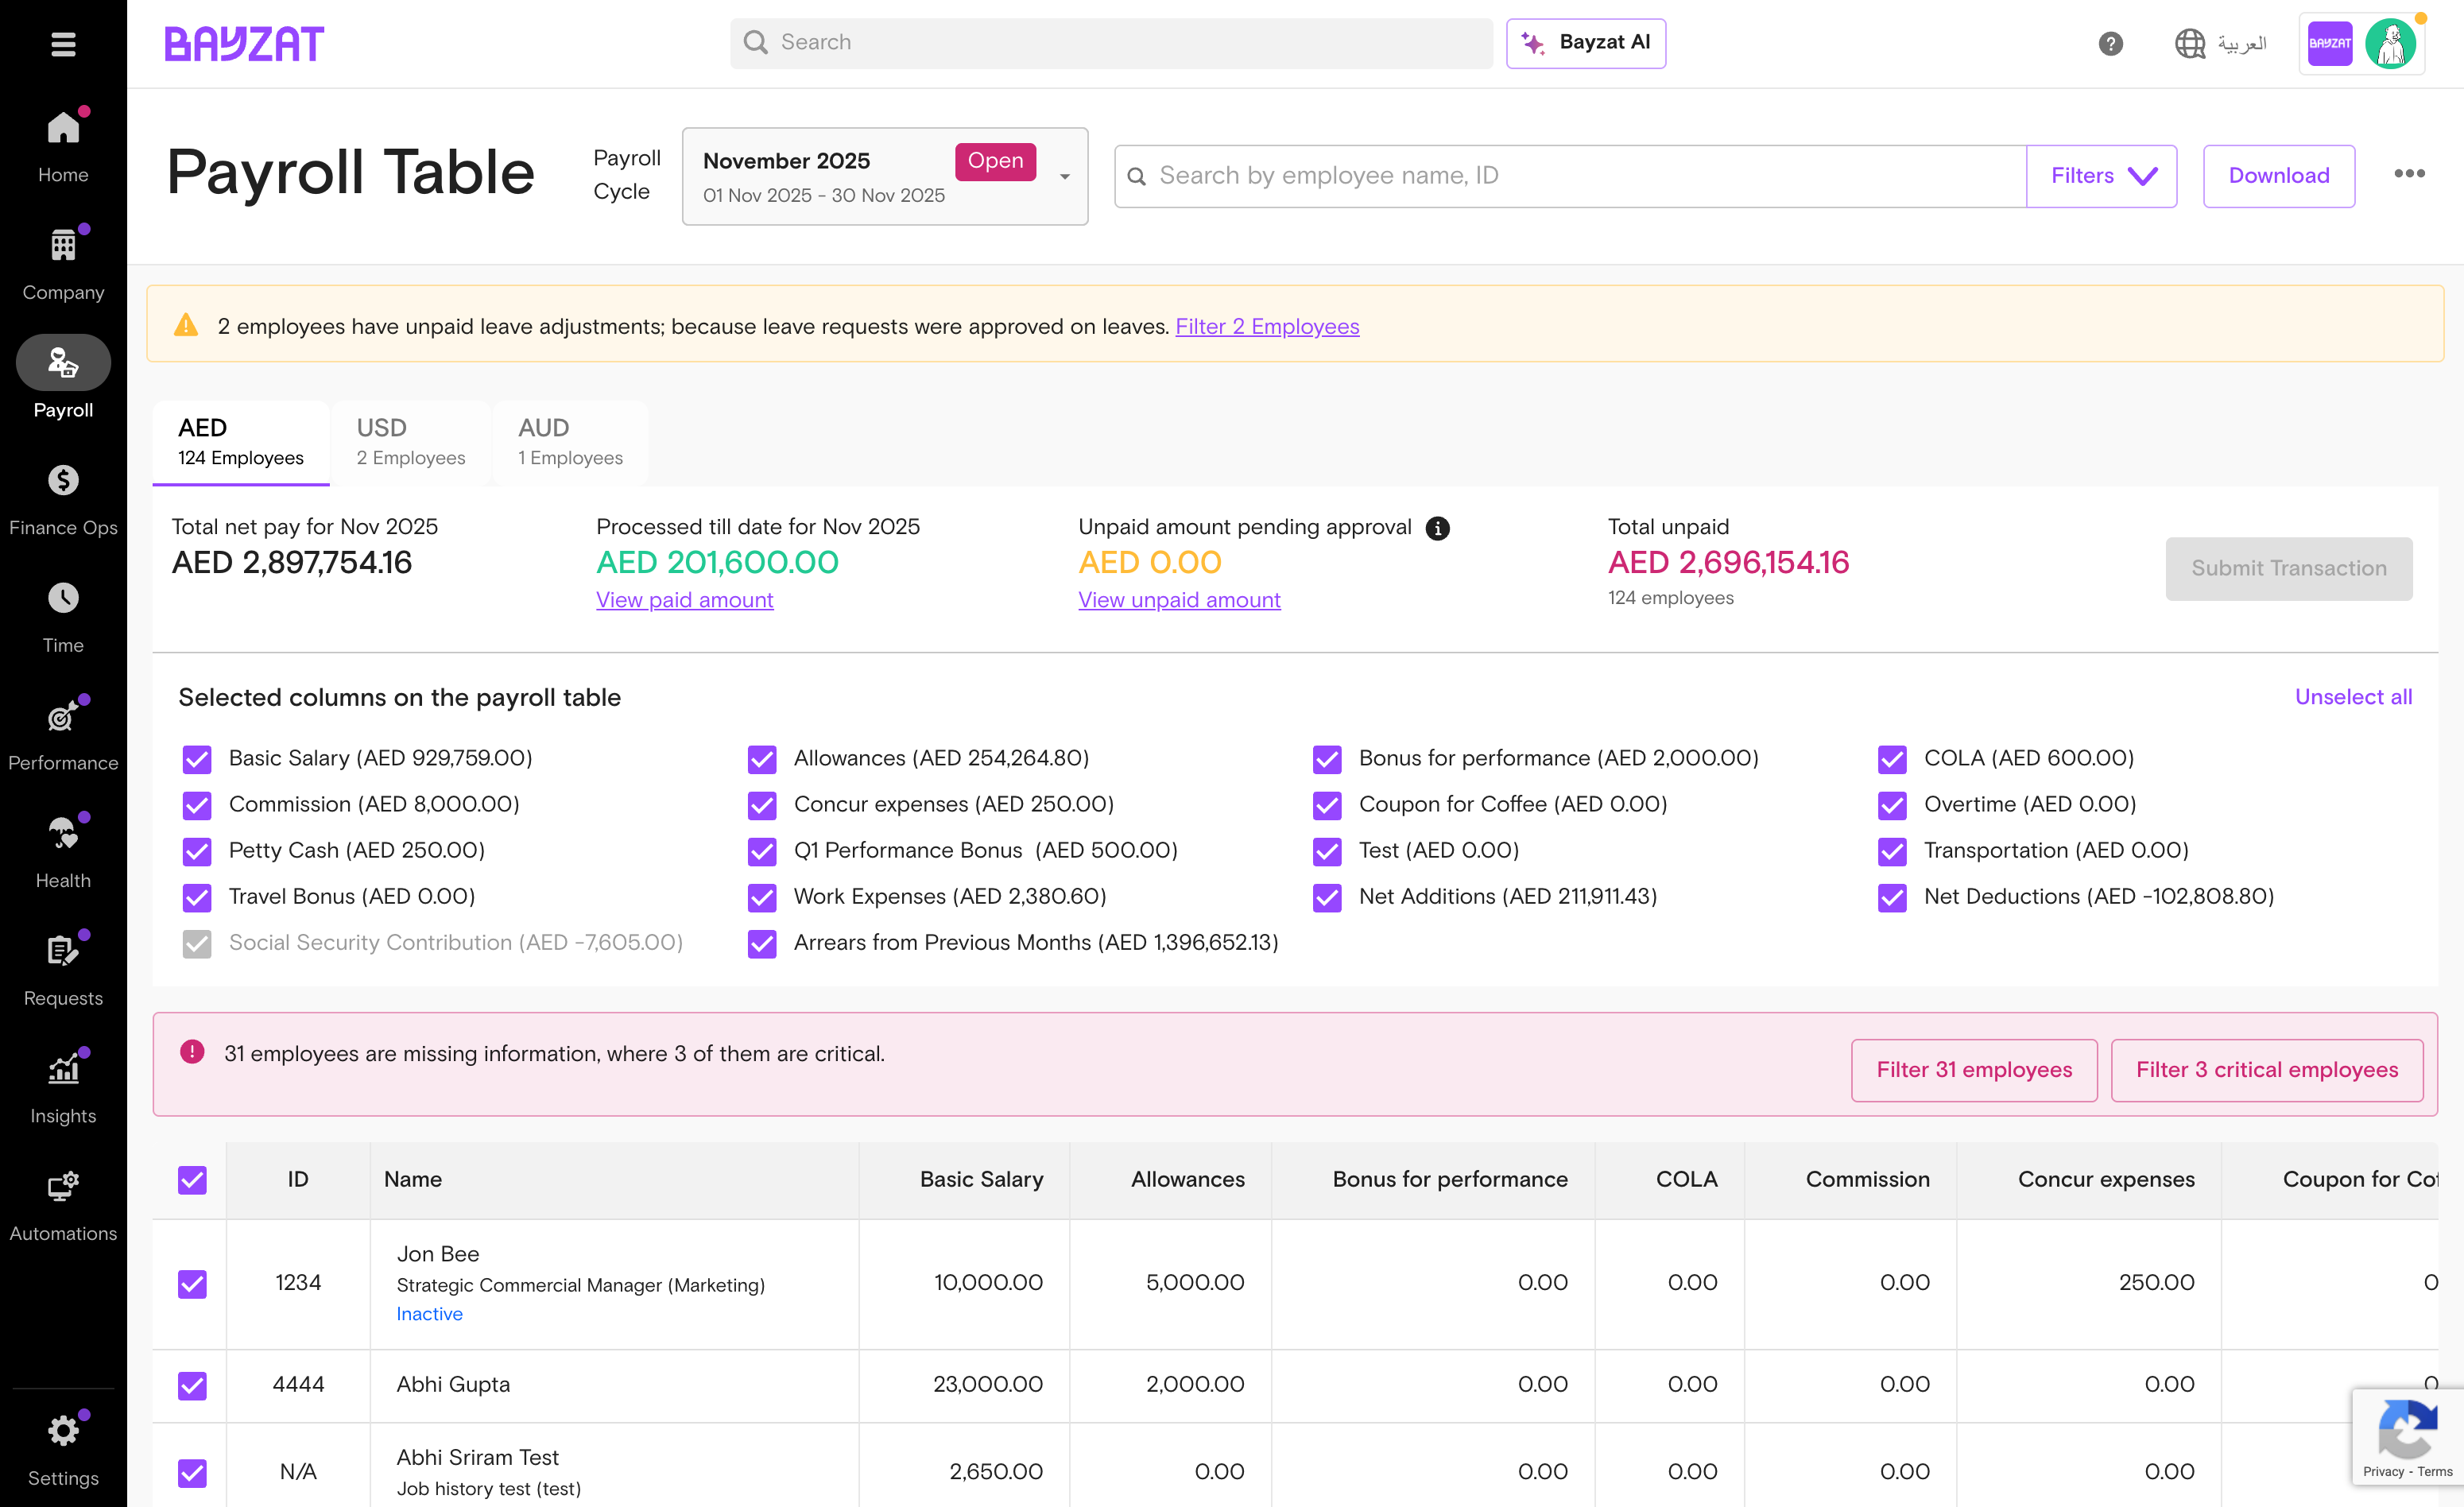
Task: Switch to the AUD 1 Employees tab
Action: (x=570, y=442)
